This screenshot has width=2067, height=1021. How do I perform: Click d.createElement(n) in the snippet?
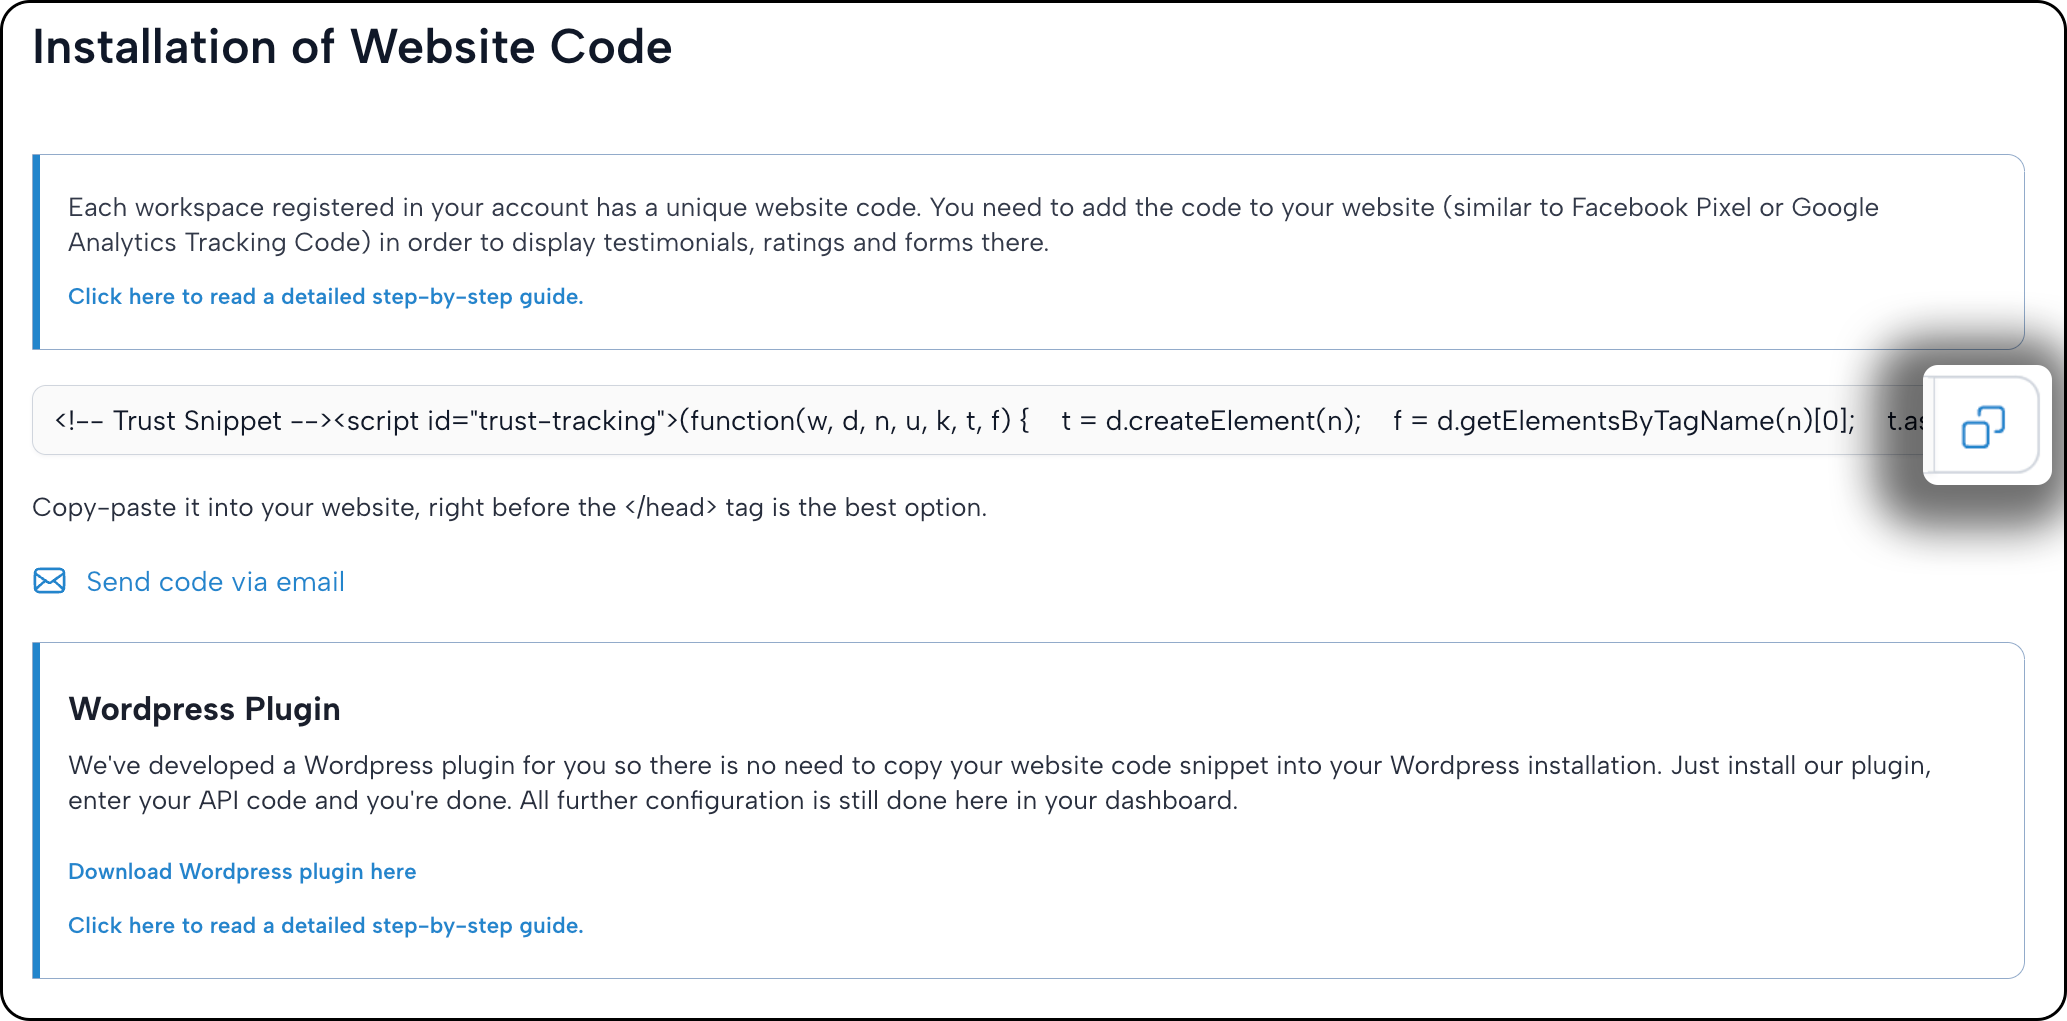click(1232, 421)
